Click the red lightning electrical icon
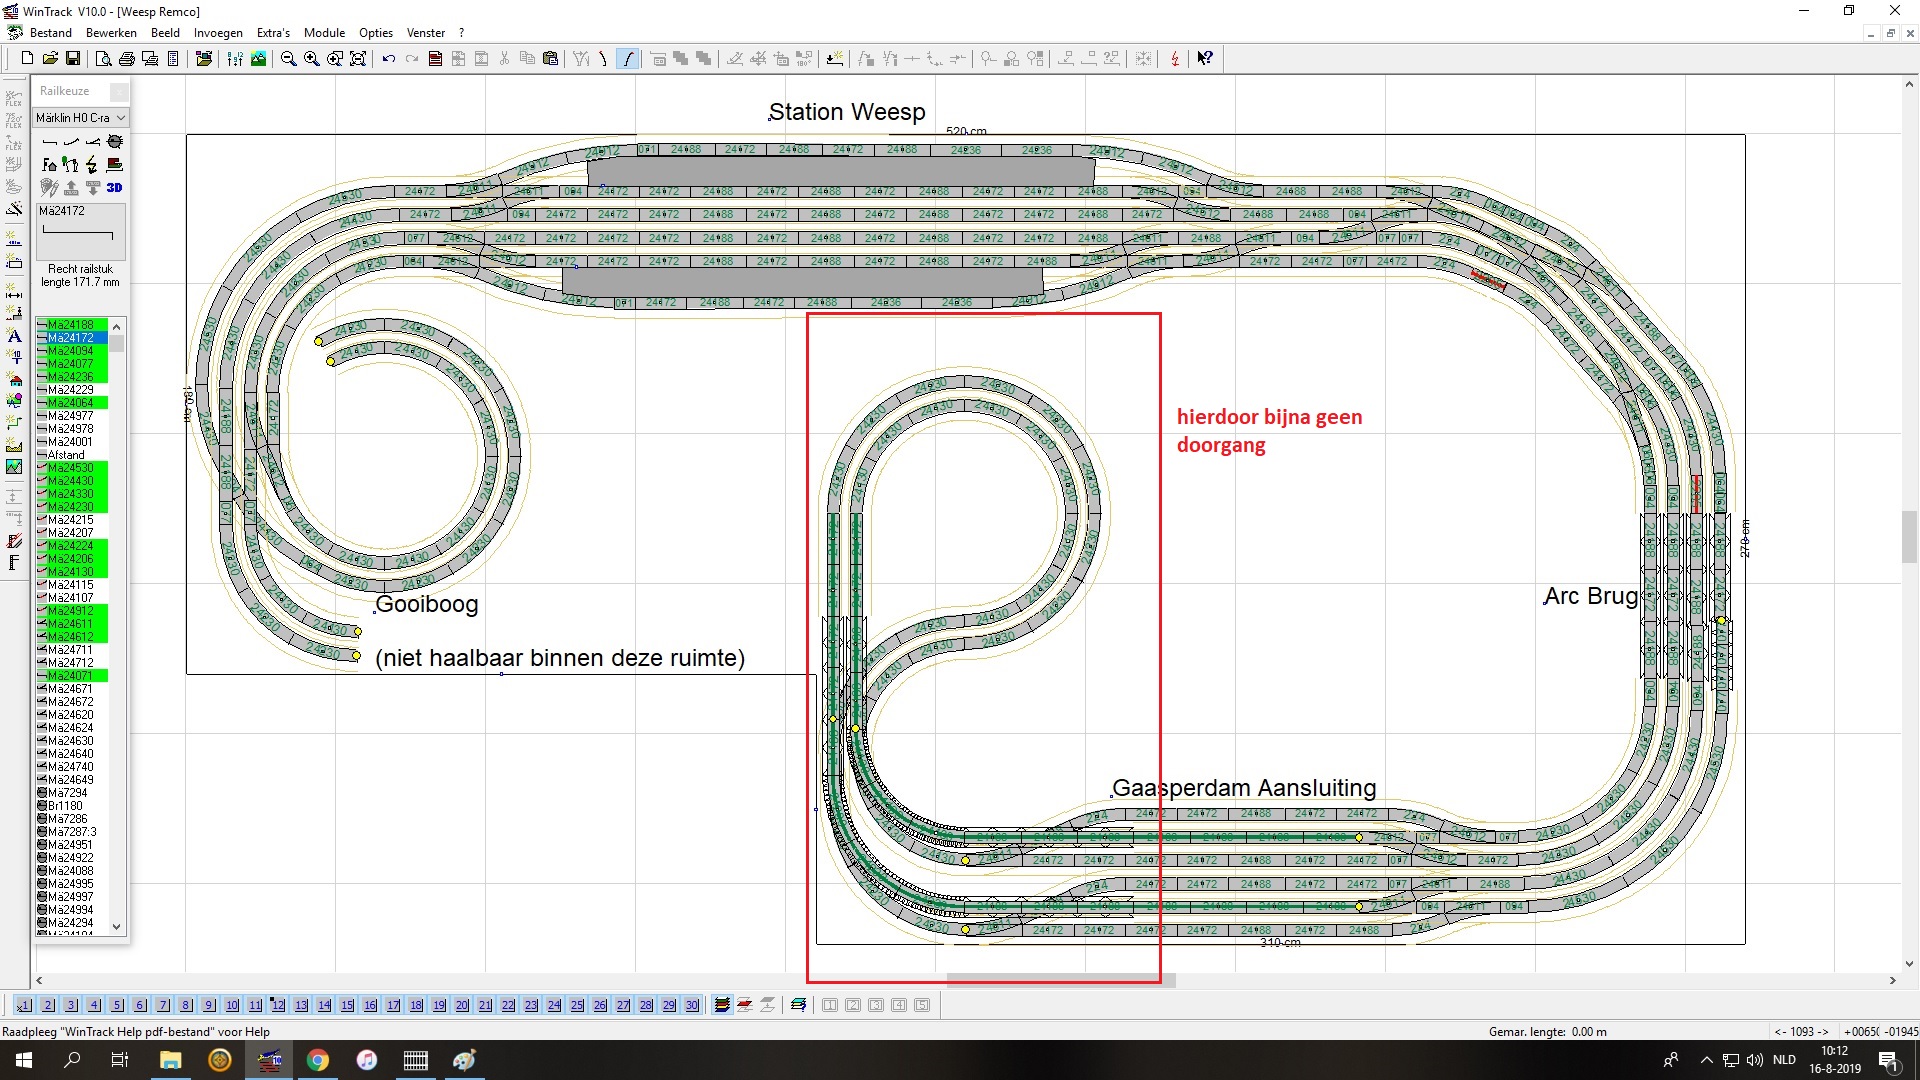This screenshot has height=1080, width=1920. coord(1175,59)
